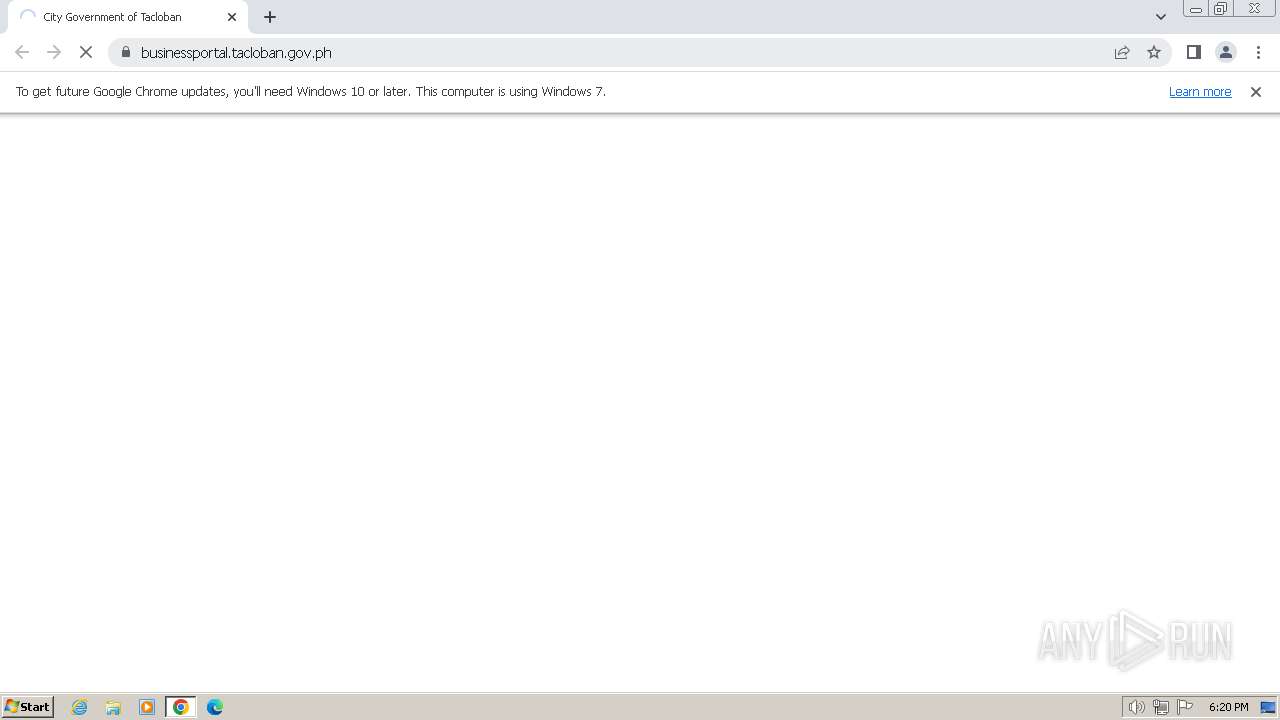
Task: Minimize the Chrome window
Action: coord(1196,9)
